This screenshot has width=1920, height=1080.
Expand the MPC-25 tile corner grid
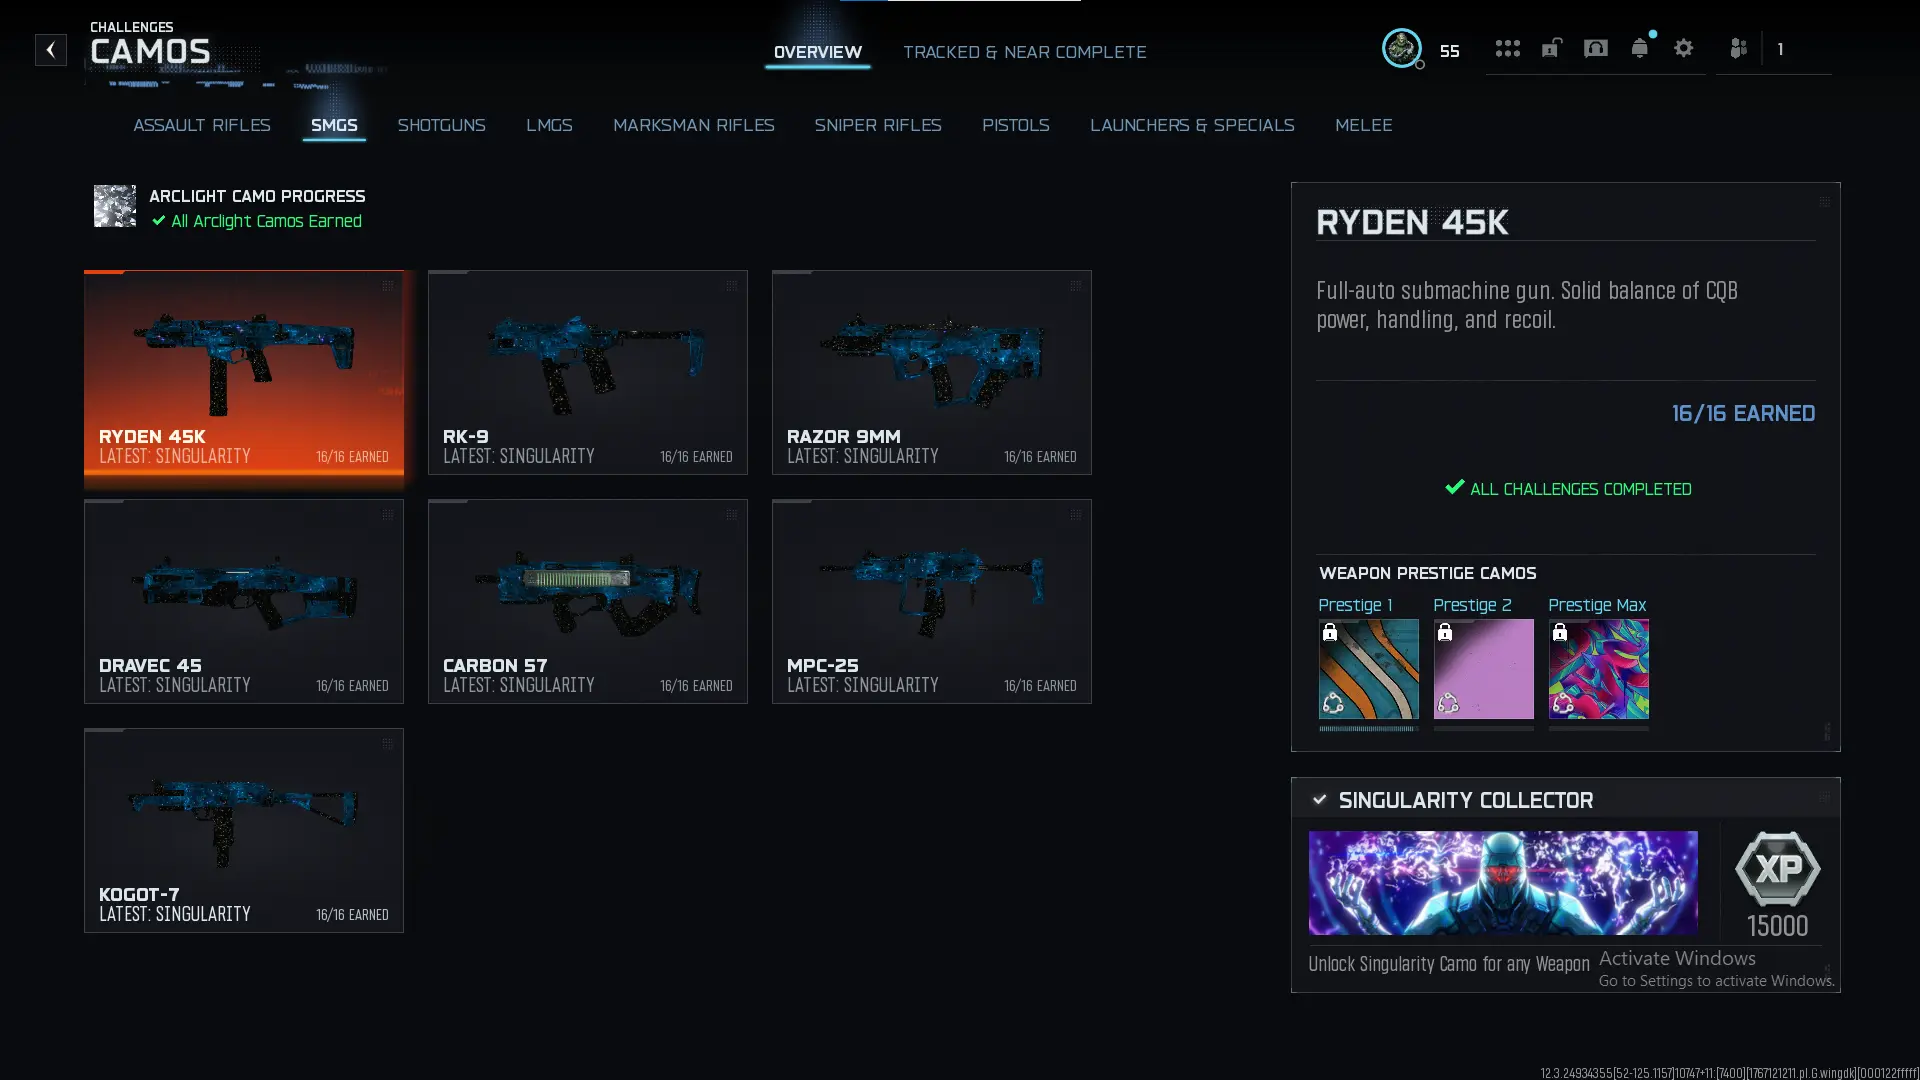(1076, 516)
